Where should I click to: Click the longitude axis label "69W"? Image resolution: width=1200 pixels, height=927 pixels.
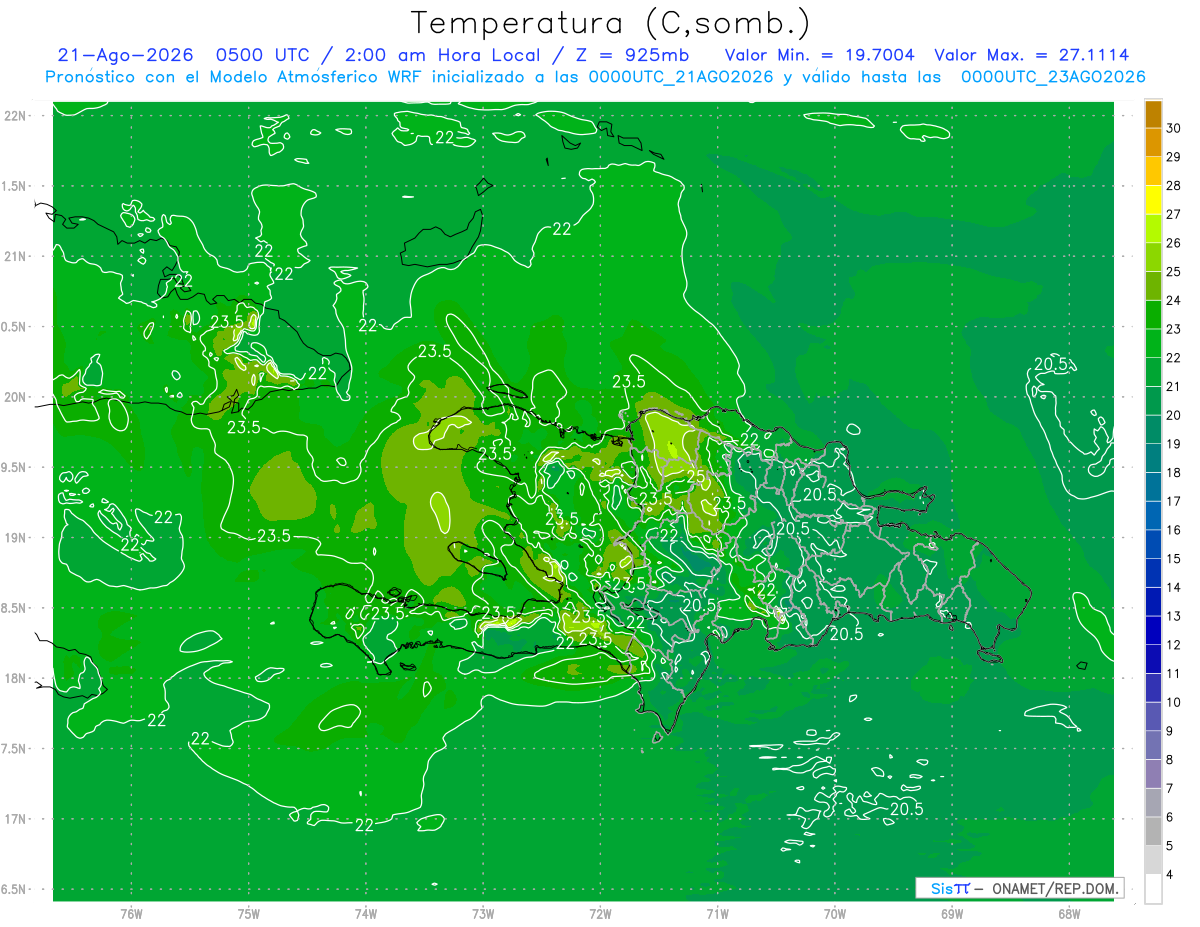coord(951,913)
